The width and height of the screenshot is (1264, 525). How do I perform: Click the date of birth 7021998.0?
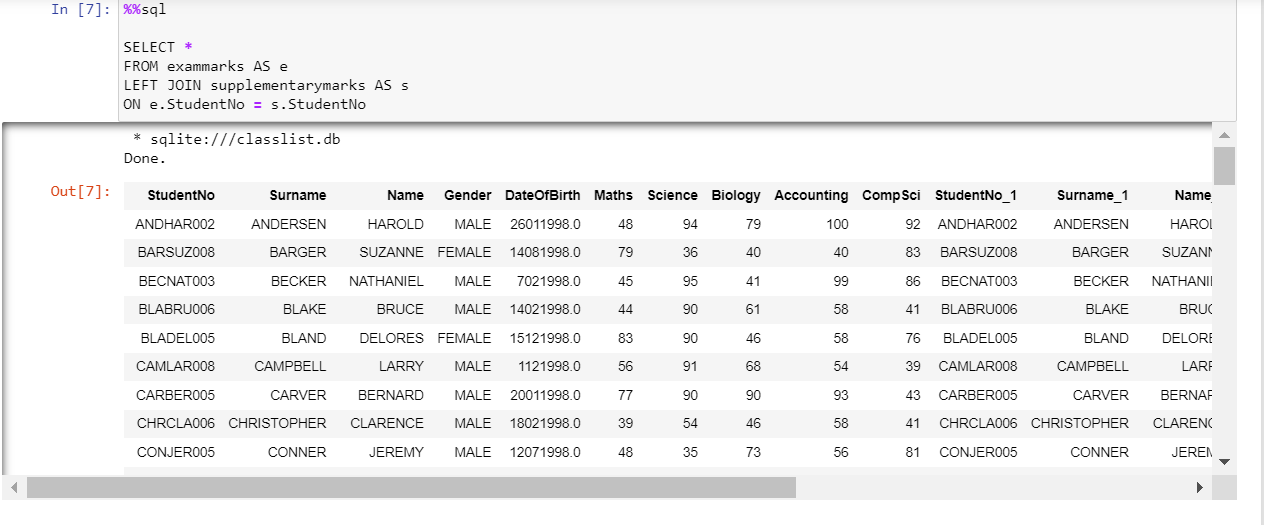(549, 281)
